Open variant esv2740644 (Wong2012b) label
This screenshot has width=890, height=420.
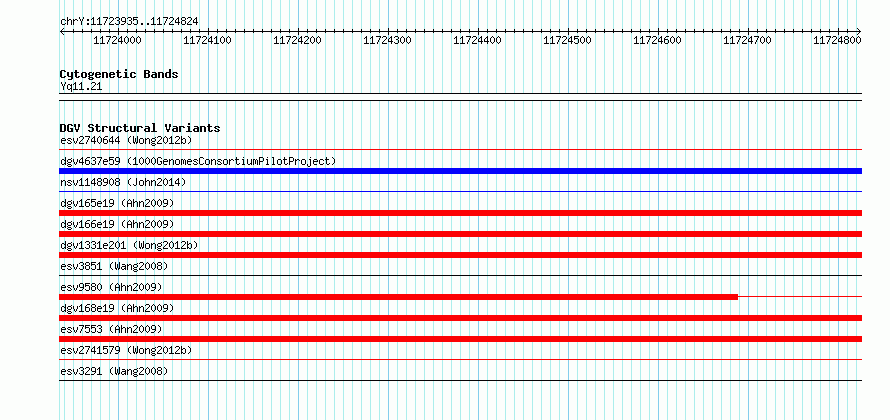tap(126, 140)
